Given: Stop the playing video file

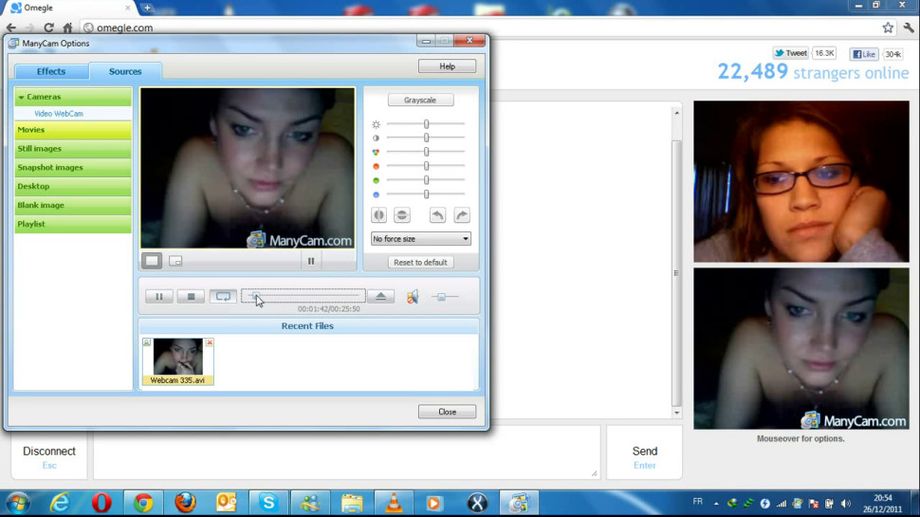Looking at the screenshot, I should tap(190, 296).
